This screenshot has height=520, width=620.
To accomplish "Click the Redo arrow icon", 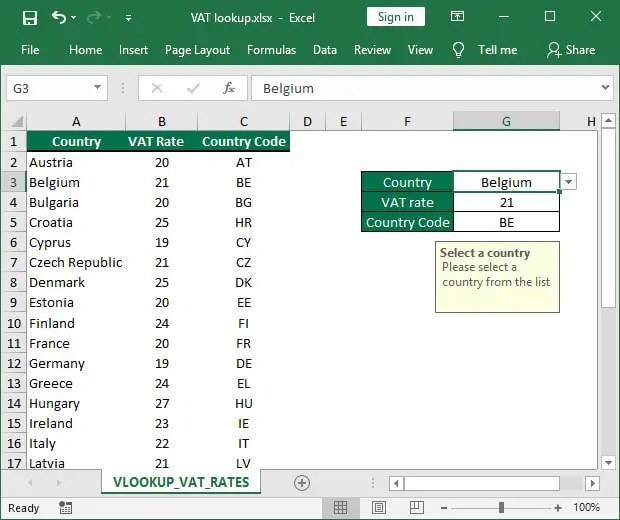I will pos(94,17).
